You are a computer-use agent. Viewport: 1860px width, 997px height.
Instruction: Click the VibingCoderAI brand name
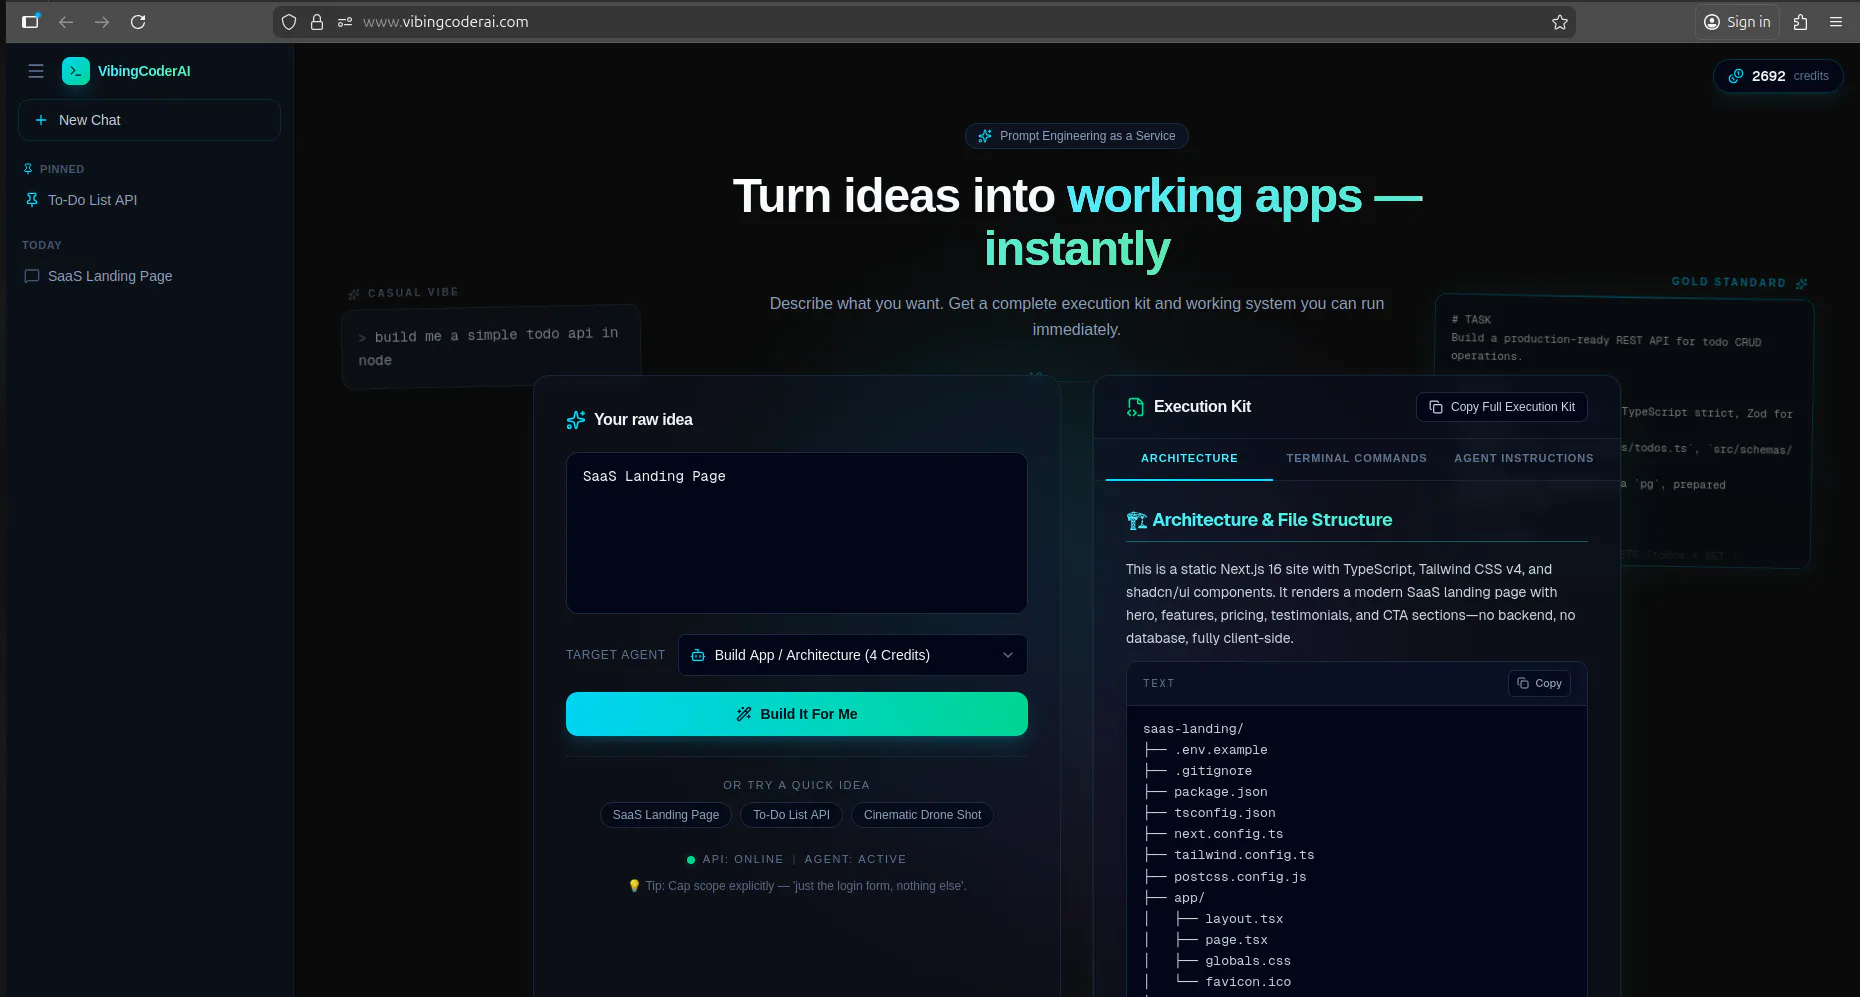click(x=144, y=71)
